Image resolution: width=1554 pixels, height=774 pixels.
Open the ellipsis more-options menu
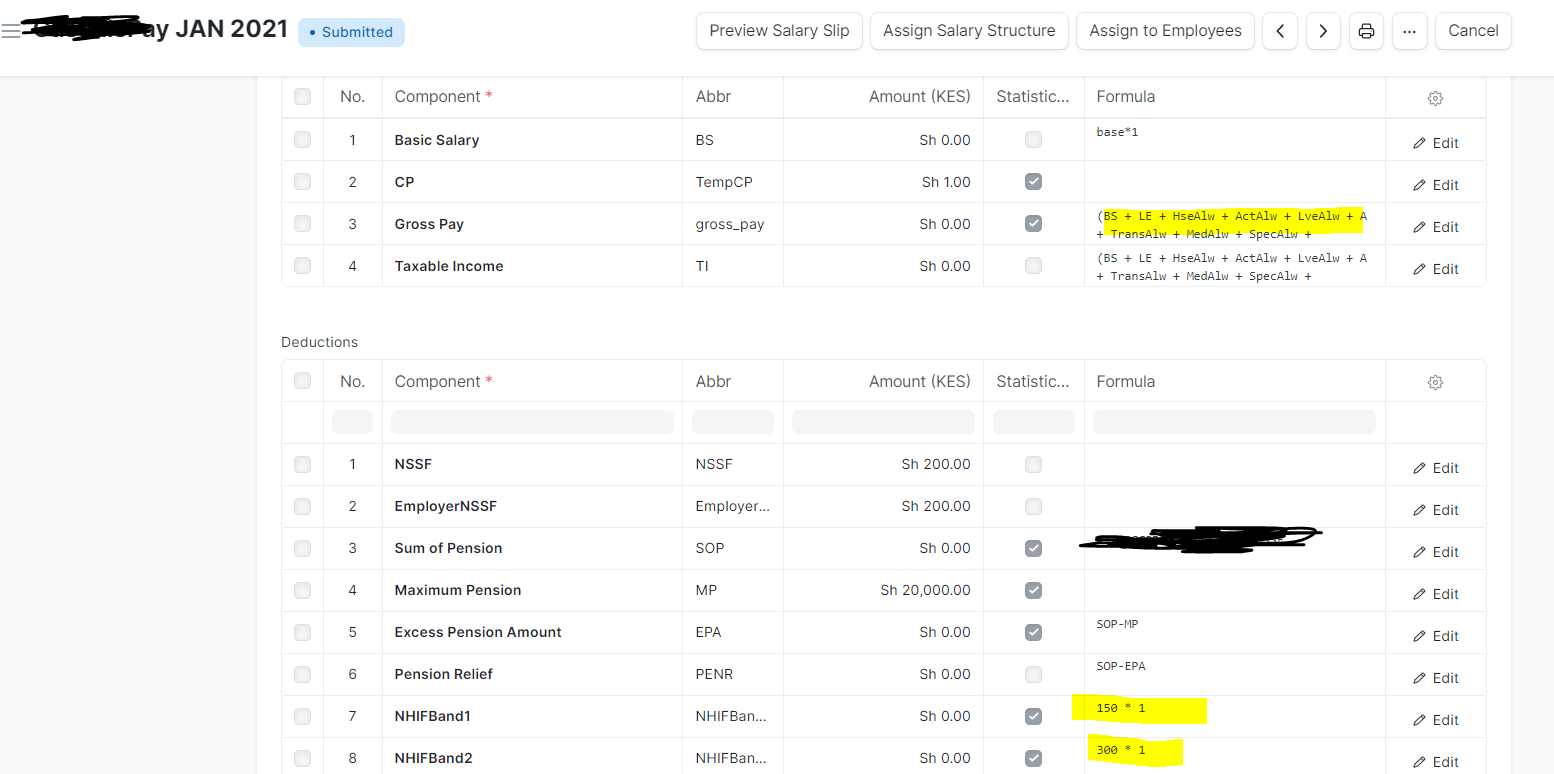tap(1410, 31)
